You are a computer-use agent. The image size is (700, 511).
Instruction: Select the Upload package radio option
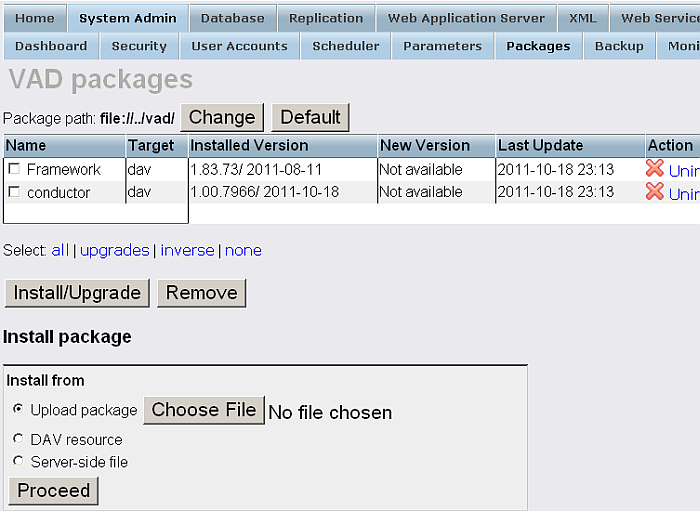pos(18,410)
